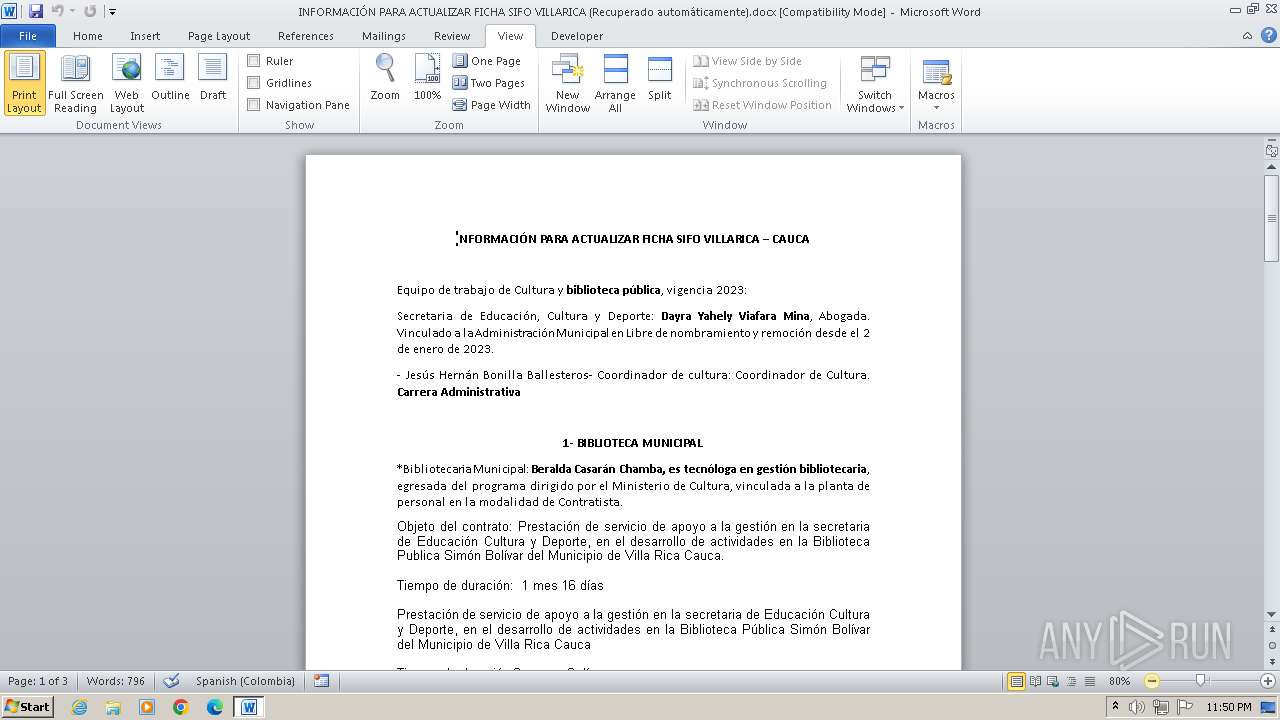Click the 11:50 PM system clock
Image resolution: width=1280 pixels, height=720 pixels.
click(1229, 707)
